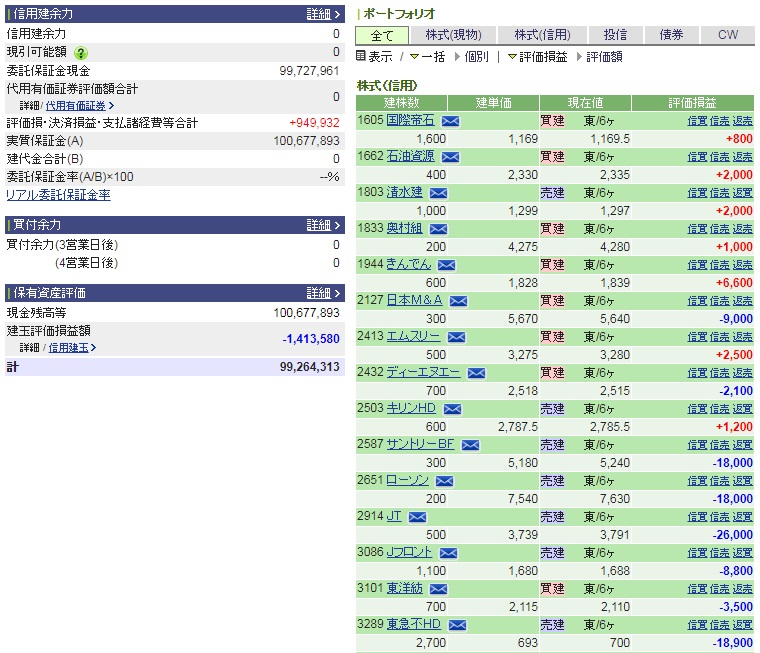Click the mail icon beside 東急不HD

point(457,625)
